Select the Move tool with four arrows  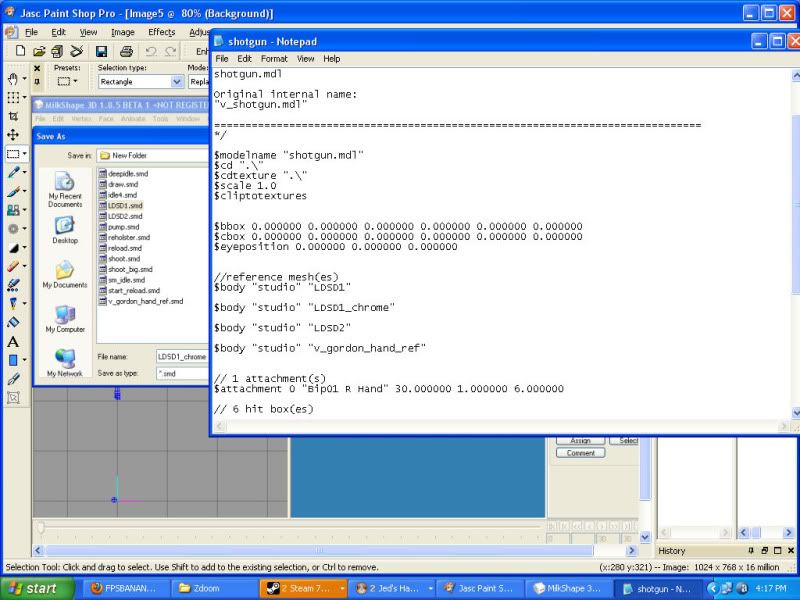coord(13,135)
